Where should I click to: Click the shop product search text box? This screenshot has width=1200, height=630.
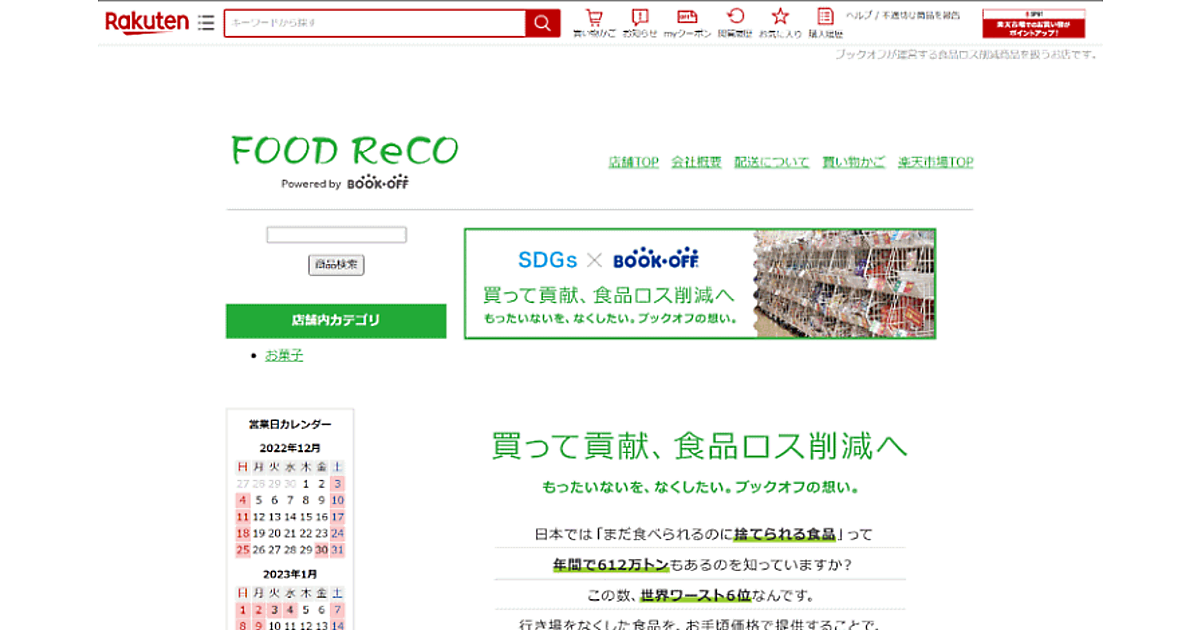[x=336, y=235]
